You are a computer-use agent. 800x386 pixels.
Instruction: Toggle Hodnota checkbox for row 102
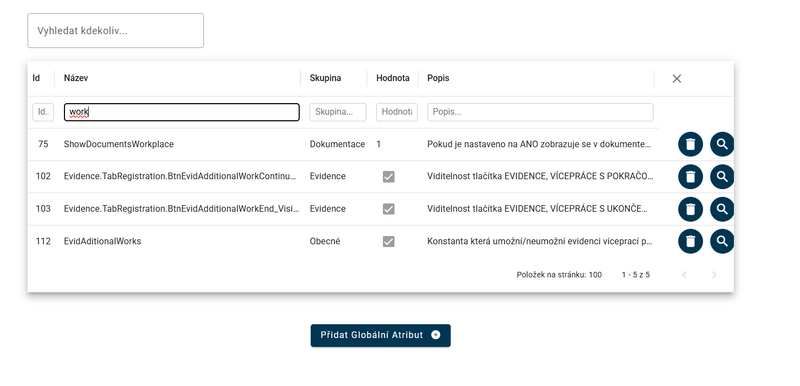389,177
